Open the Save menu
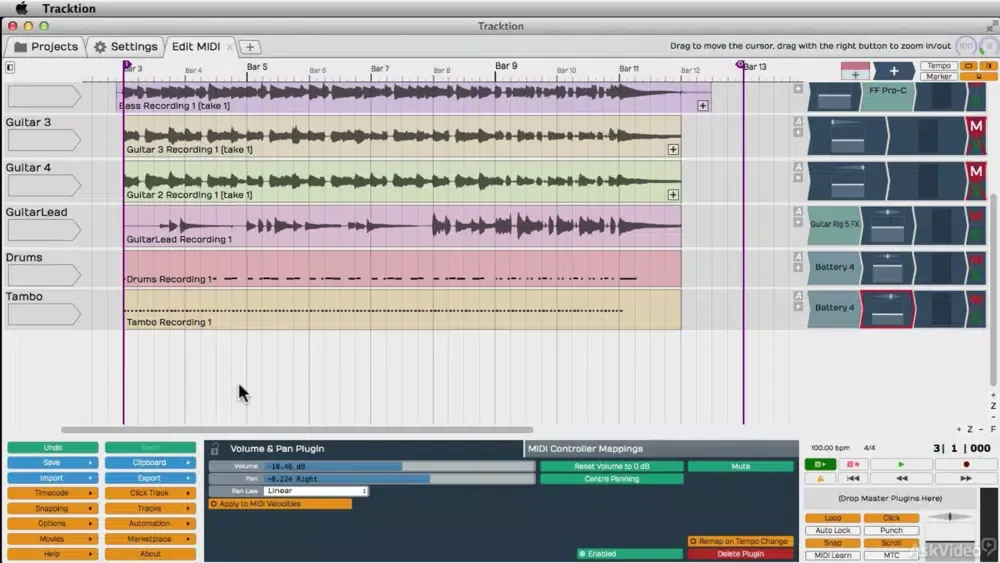This screenshot has width=1000, height=563. pyautogui.click(x=52, y=463)
